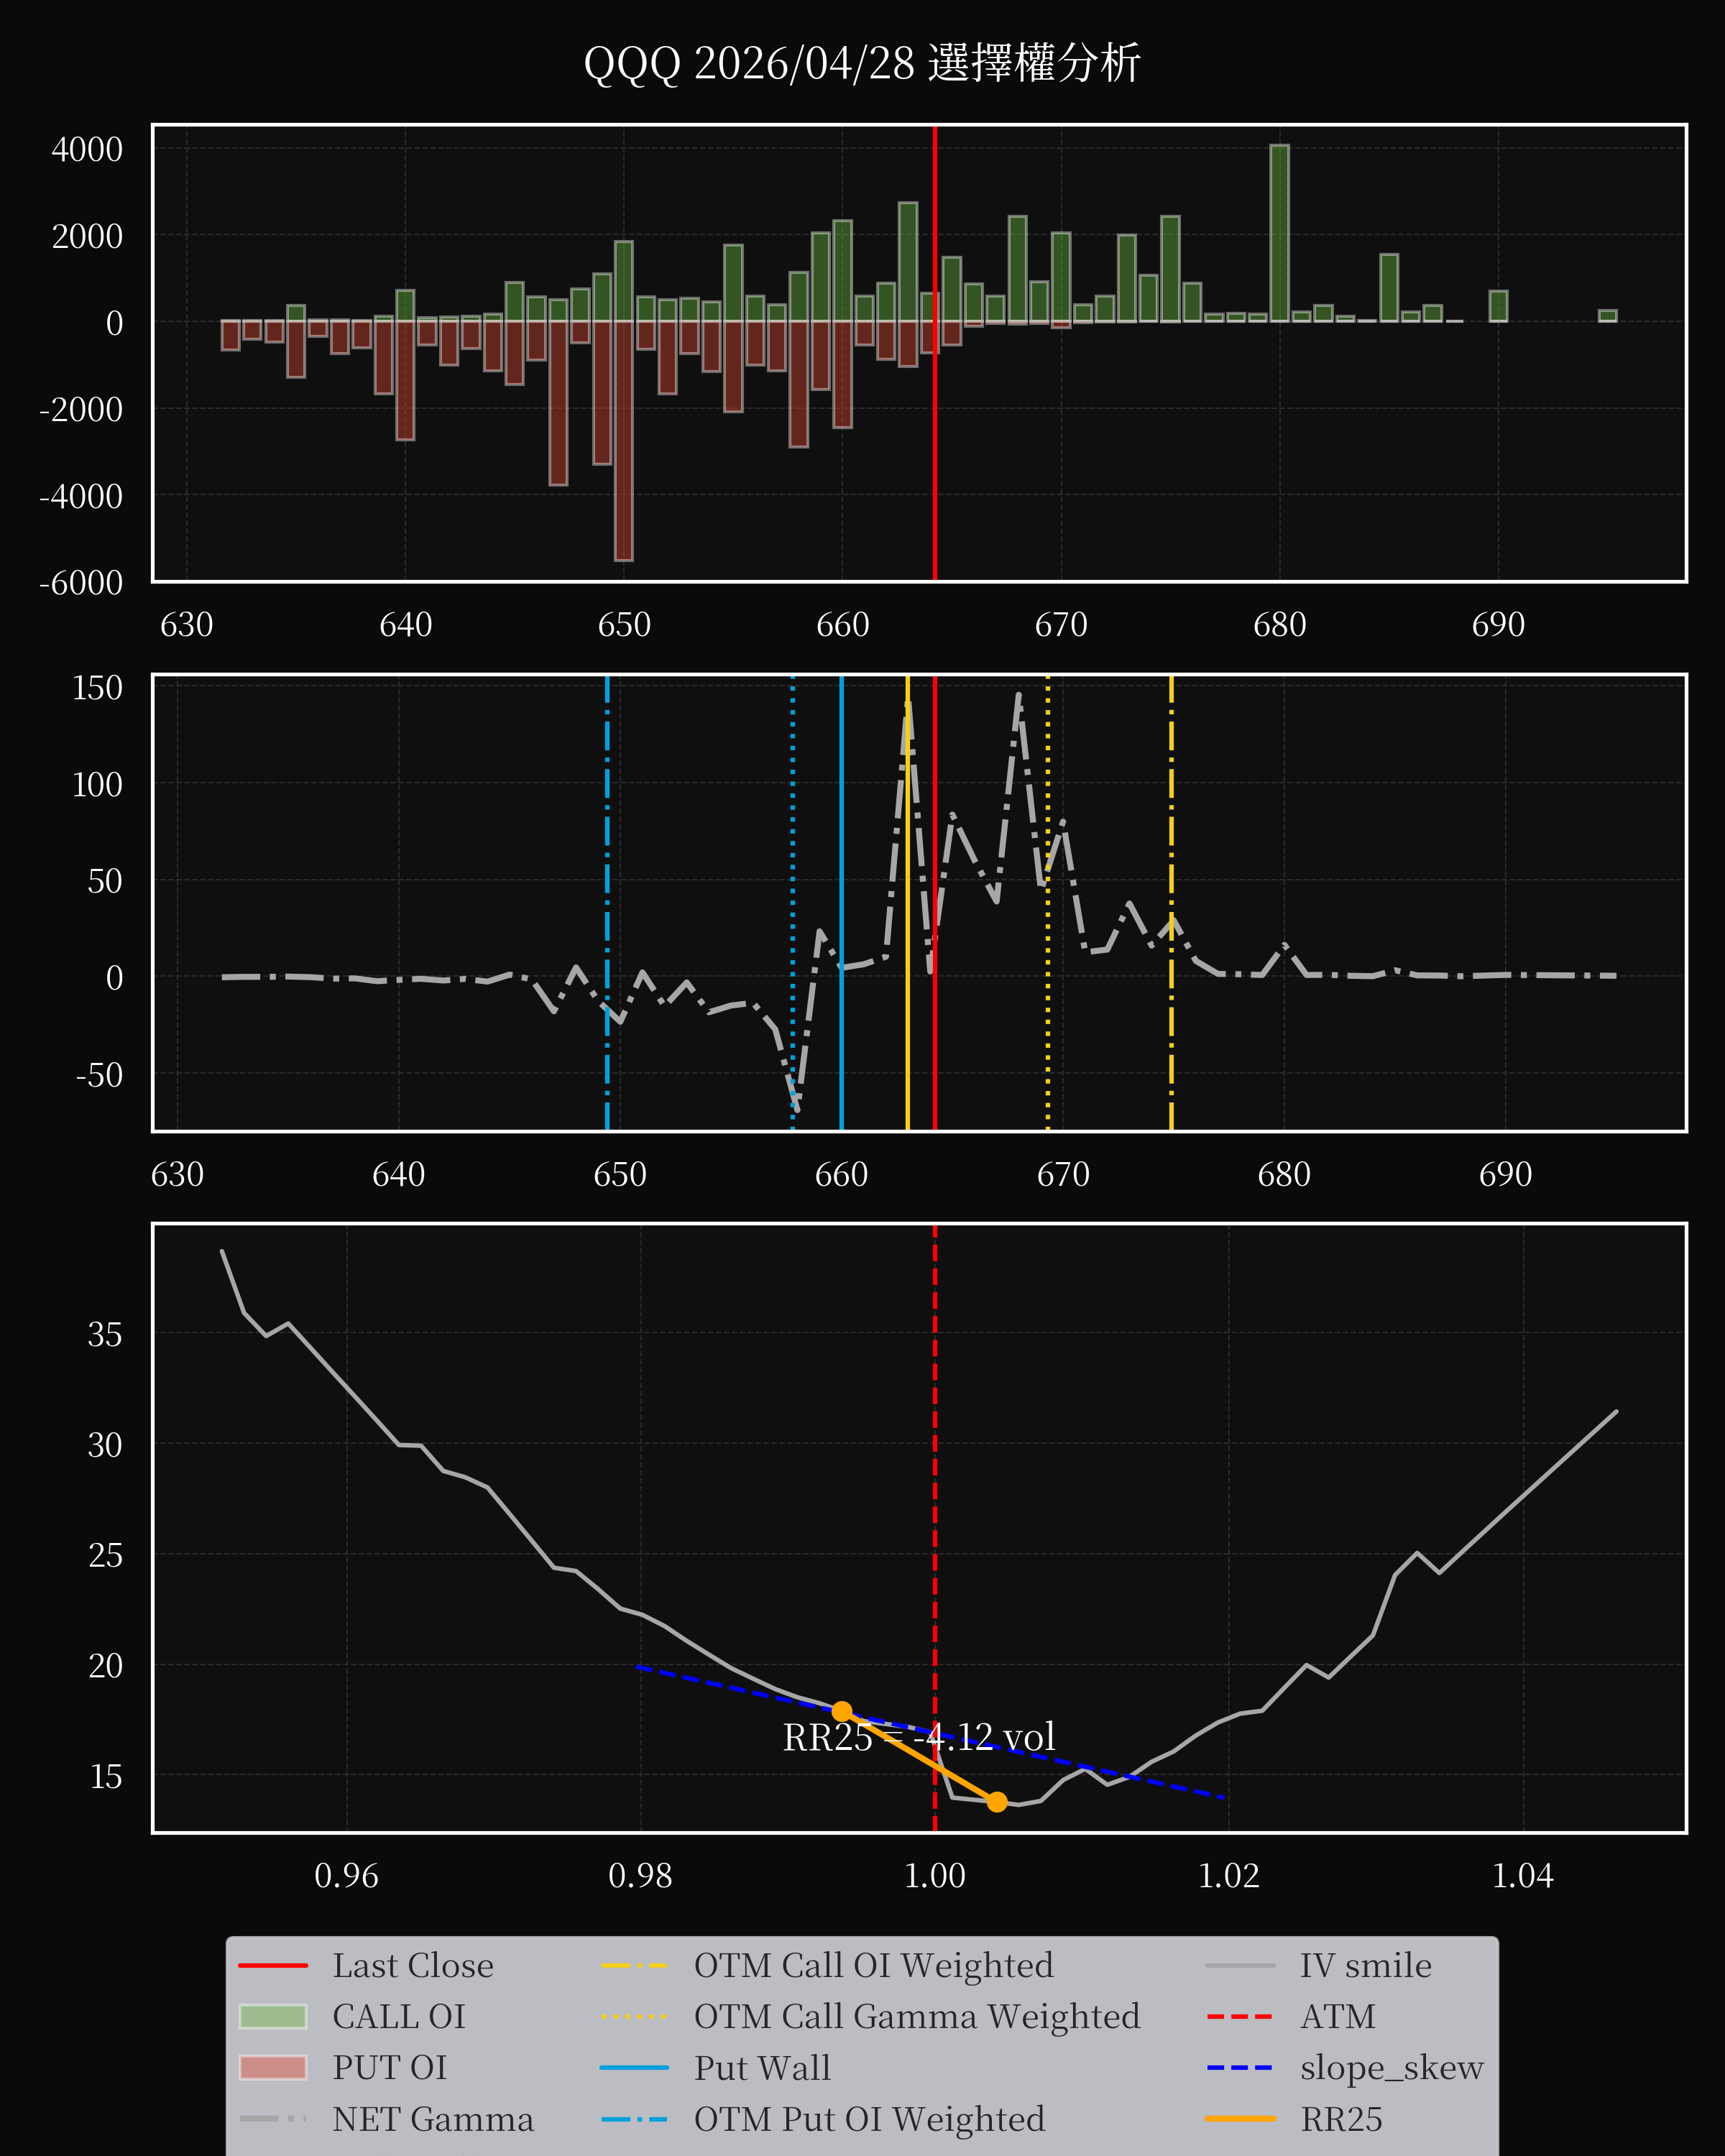Click the solid yellow line near 663 in gamma chart
1725x2156 pixels.
908,903
